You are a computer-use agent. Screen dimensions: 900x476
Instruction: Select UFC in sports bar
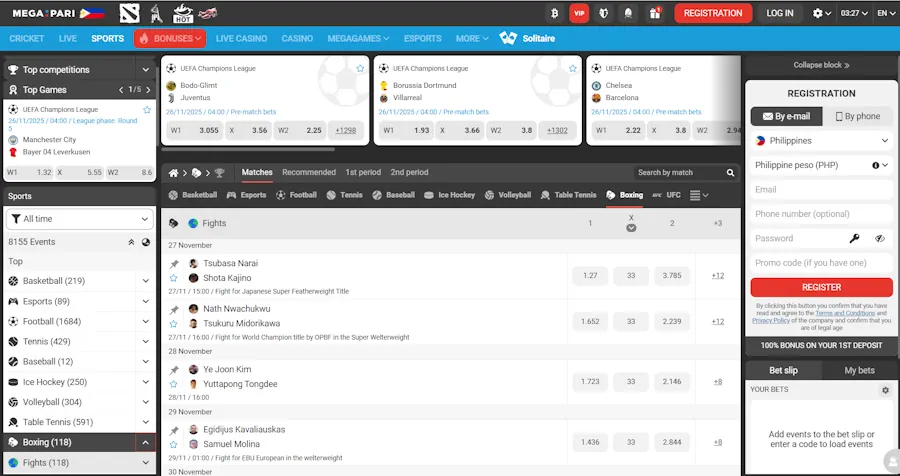[x=666, y=195]
